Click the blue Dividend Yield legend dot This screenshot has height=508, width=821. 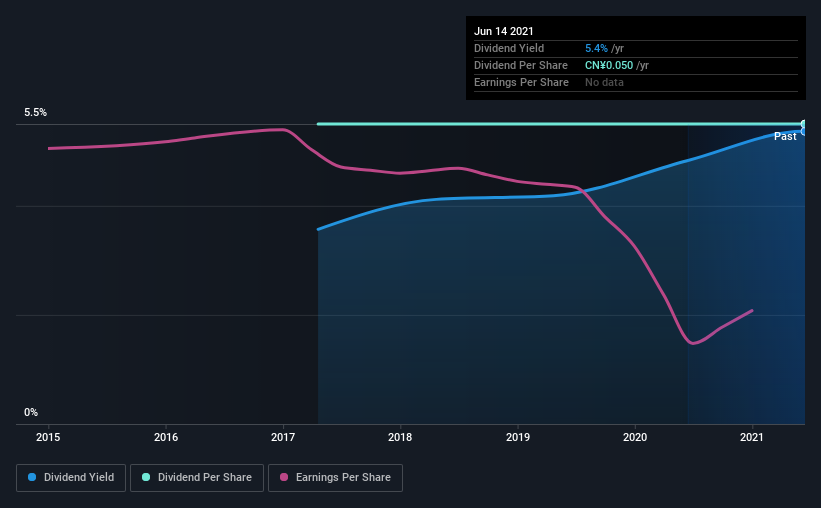point(32,477)
